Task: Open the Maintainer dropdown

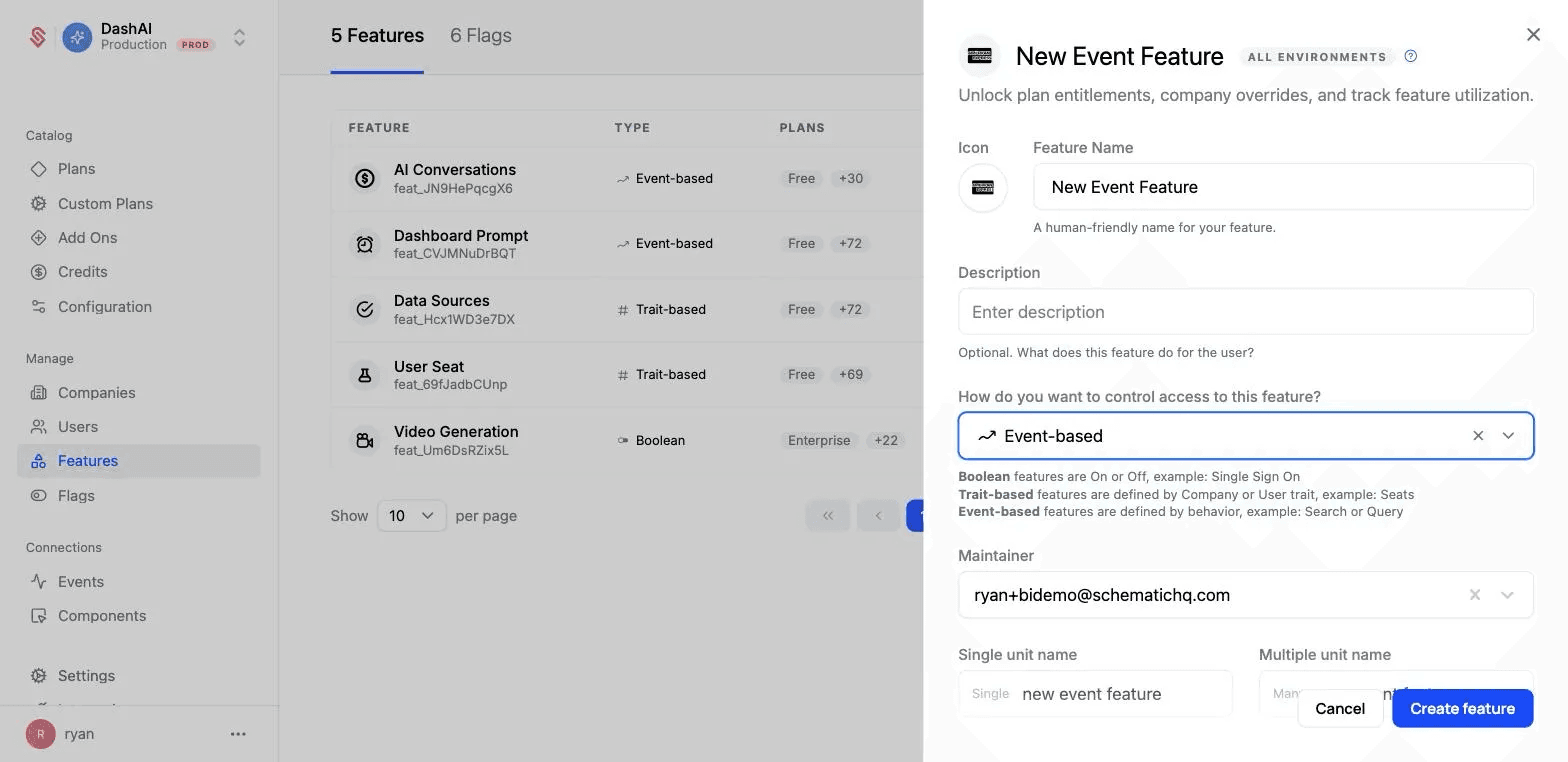Action: click(1507, 595)
